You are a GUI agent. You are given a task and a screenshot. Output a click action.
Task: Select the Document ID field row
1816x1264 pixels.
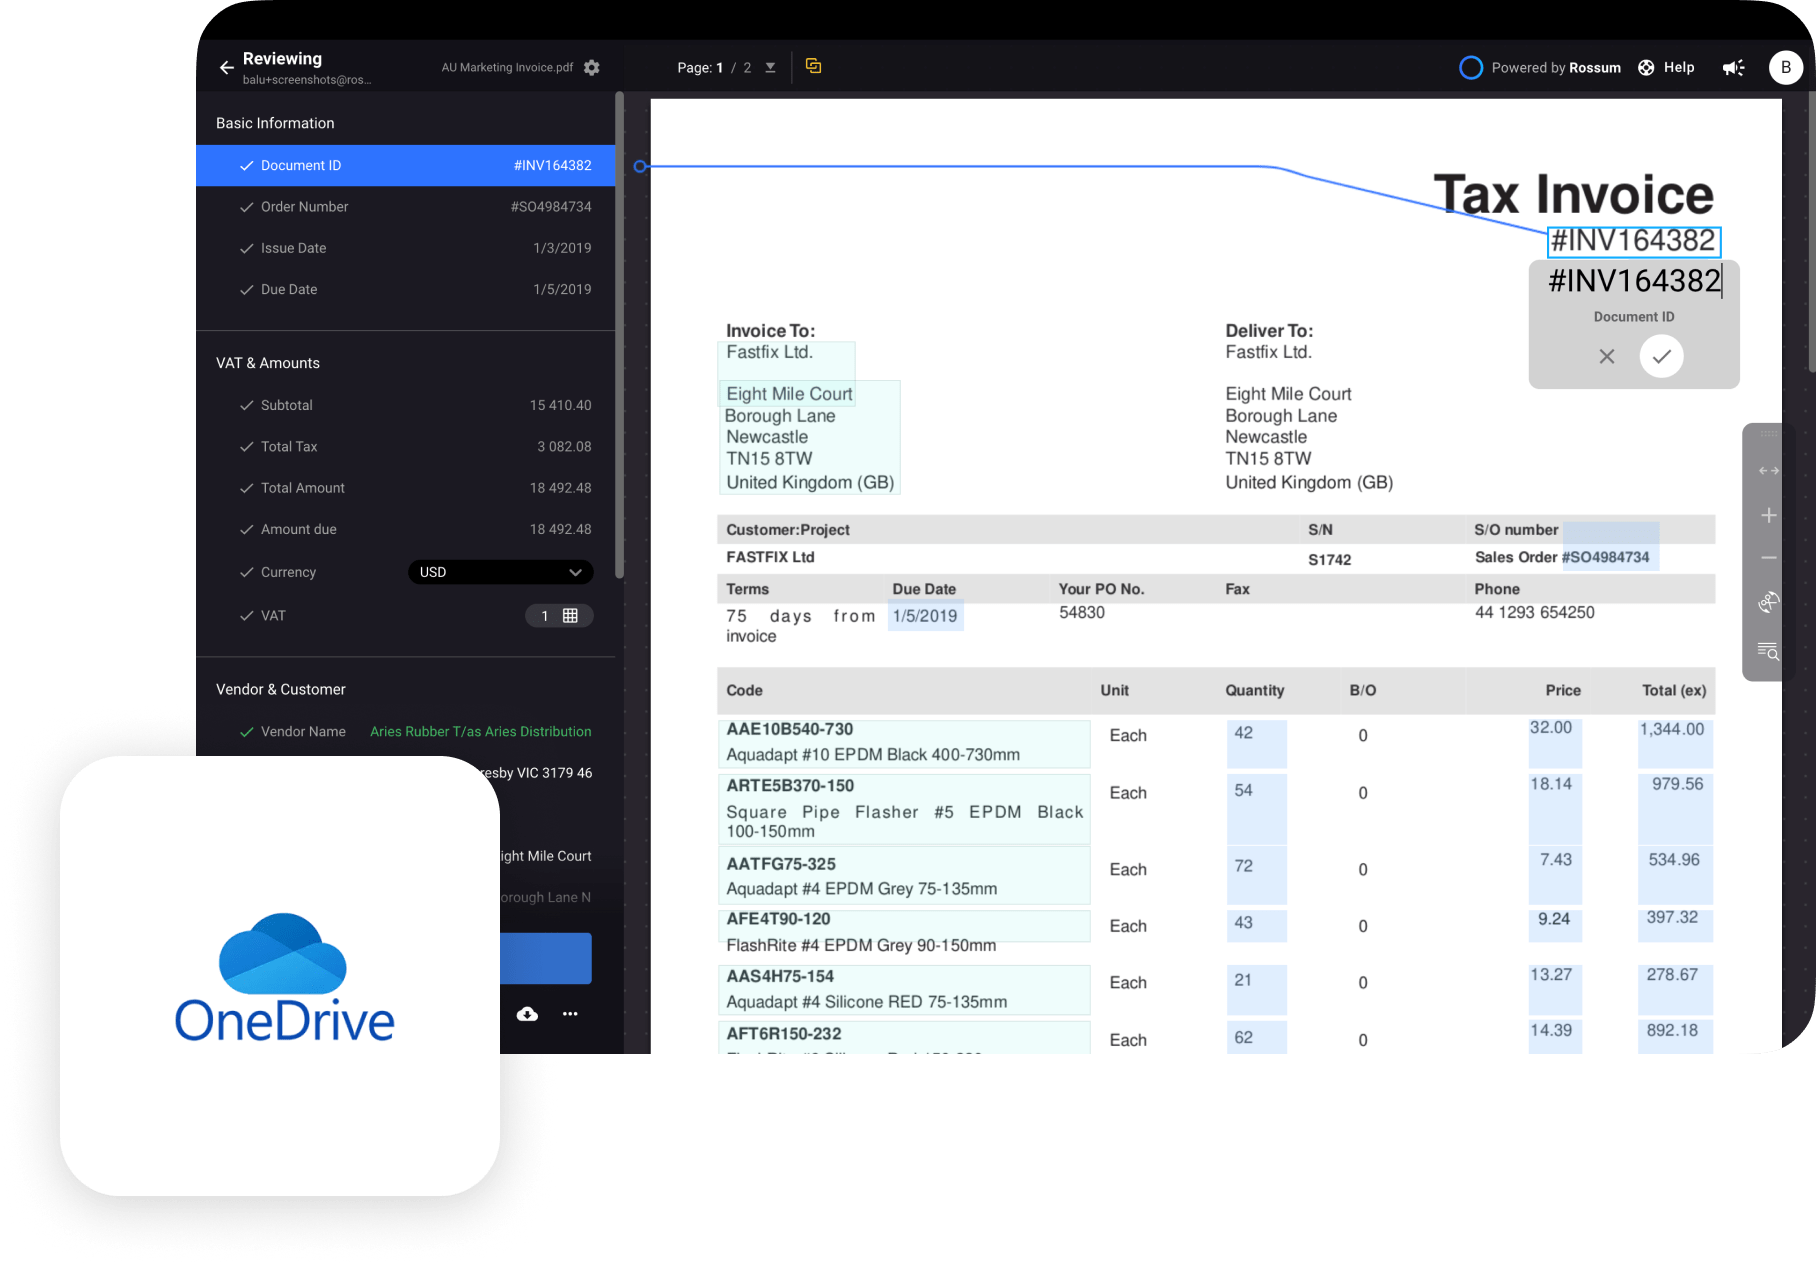point(405,165)
